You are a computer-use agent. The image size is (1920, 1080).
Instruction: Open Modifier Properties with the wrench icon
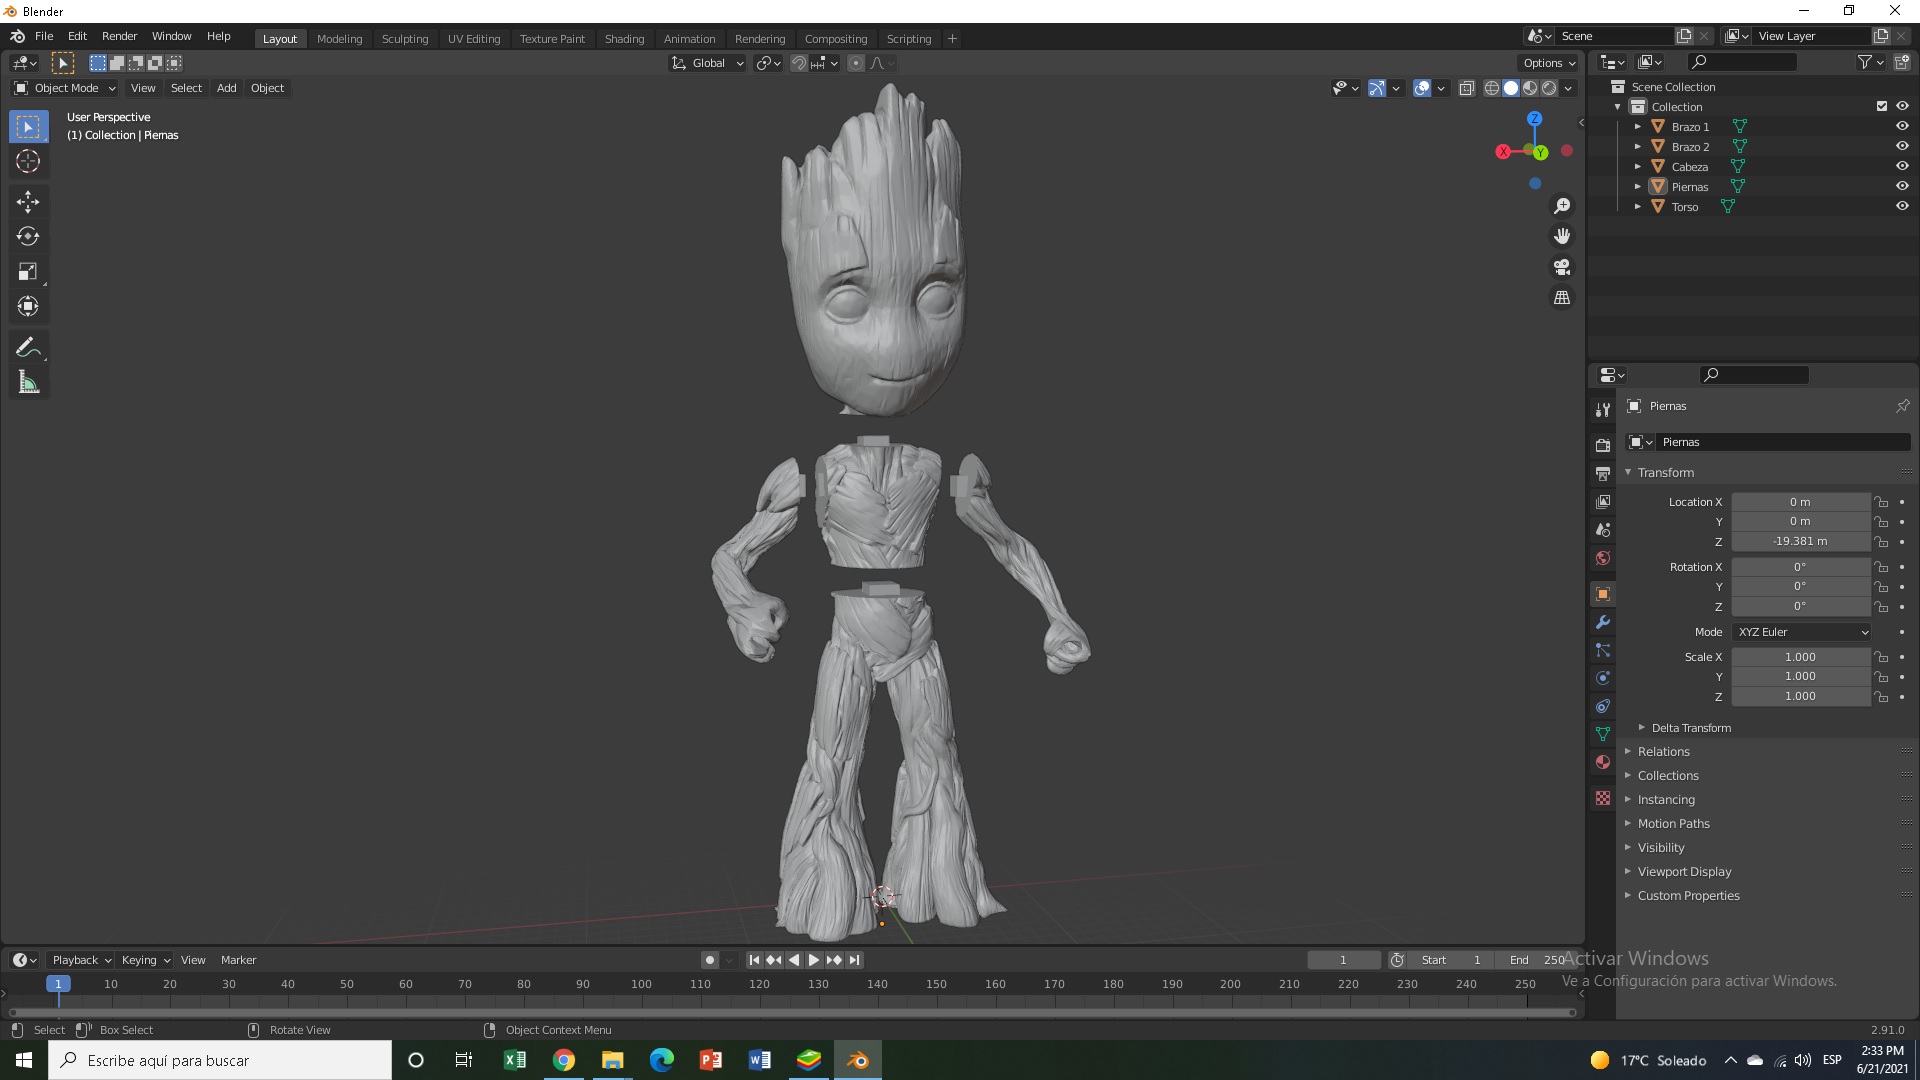coord(1603,622)
